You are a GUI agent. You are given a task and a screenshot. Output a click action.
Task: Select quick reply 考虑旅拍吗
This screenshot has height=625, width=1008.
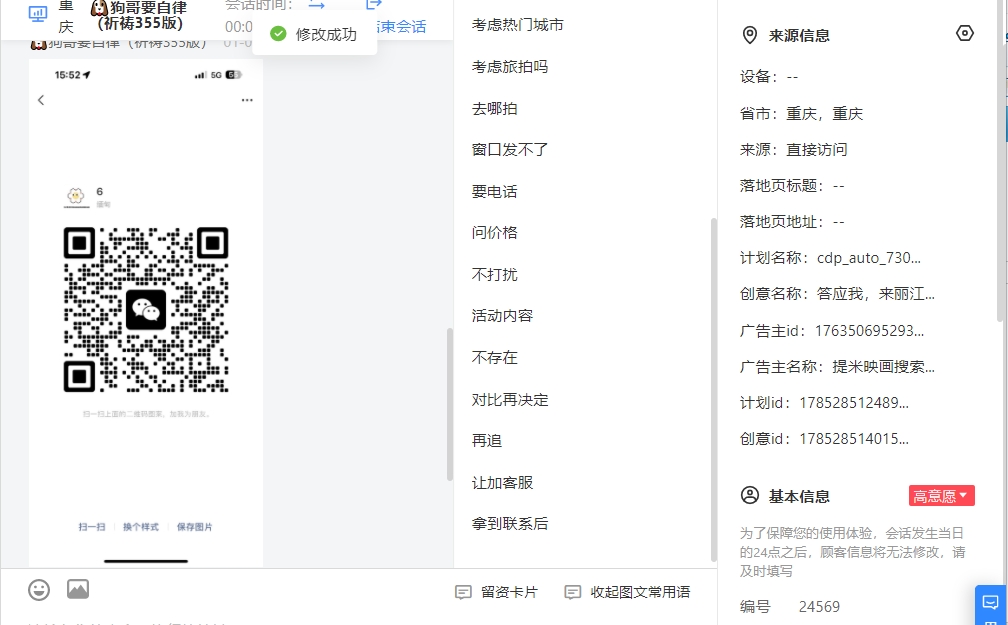510,67
